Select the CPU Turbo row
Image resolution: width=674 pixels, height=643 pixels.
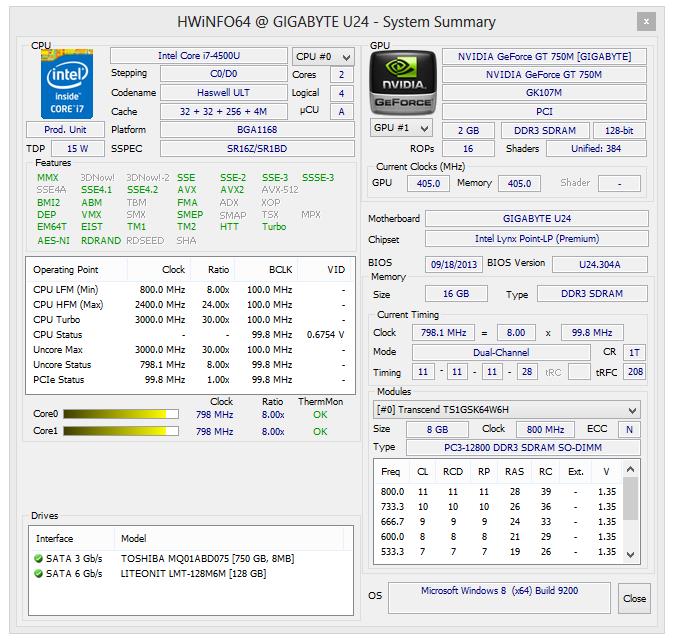point(190,319)
